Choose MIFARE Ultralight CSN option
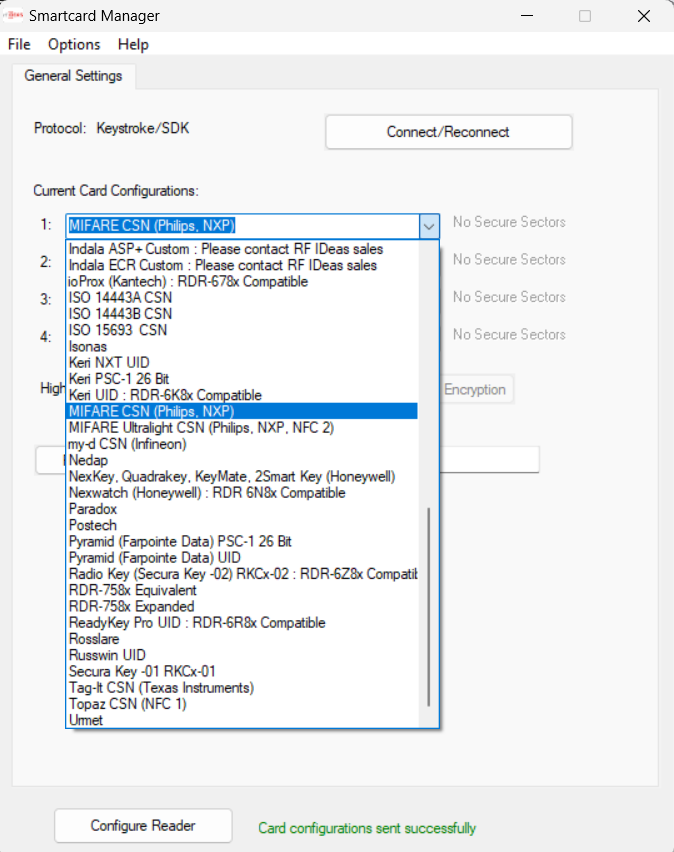 coord(242,428)
